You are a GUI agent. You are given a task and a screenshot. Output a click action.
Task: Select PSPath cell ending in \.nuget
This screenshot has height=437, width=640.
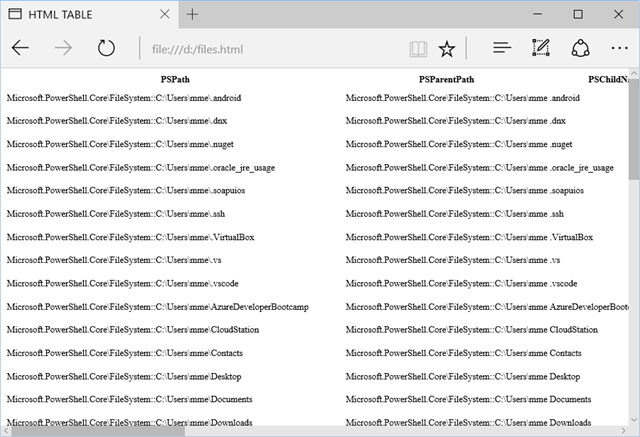[x=120, y=144]
